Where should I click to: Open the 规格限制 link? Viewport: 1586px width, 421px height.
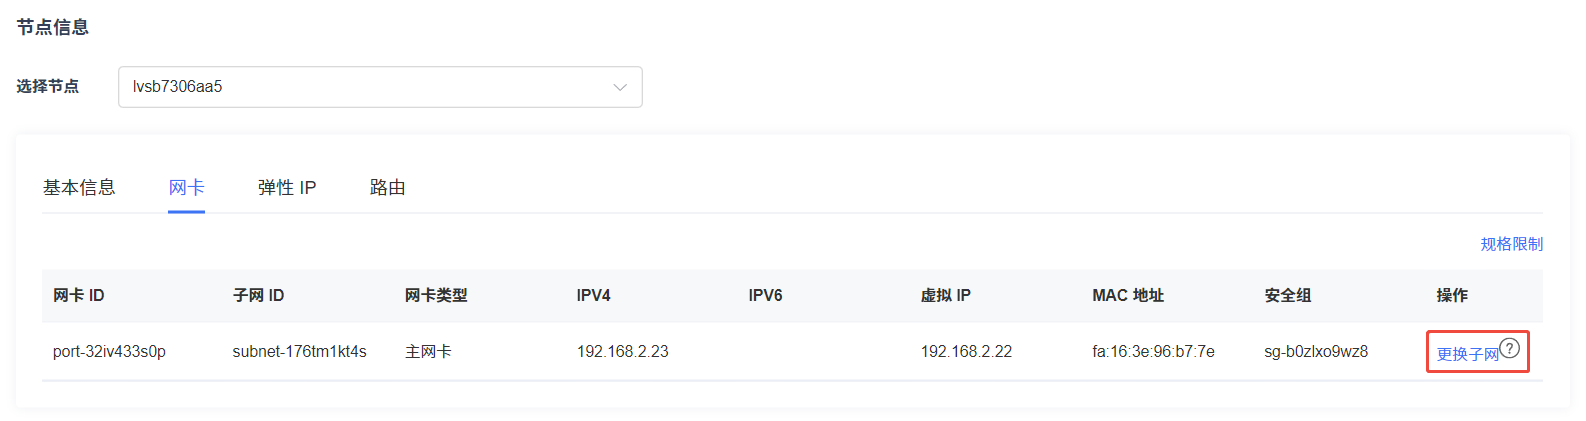tap(1511, 244)
